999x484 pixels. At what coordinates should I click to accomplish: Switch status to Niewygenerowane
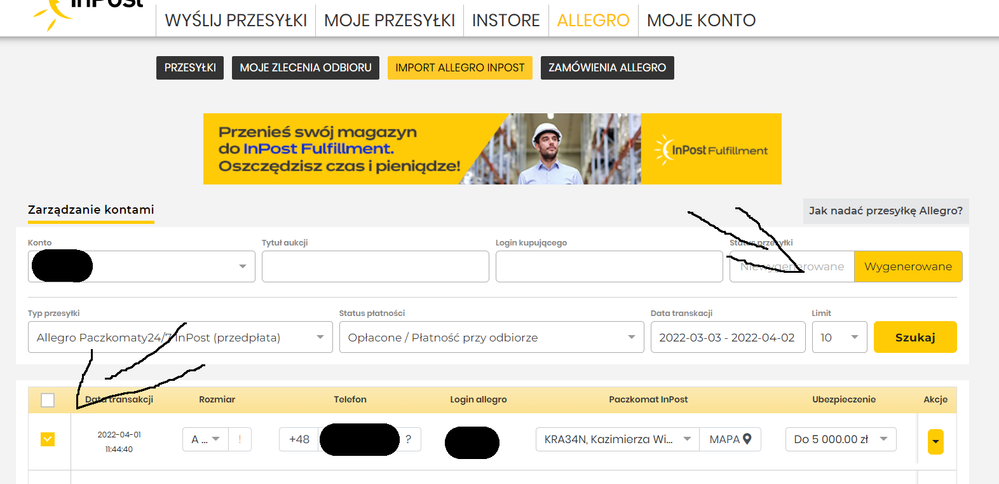792,266
